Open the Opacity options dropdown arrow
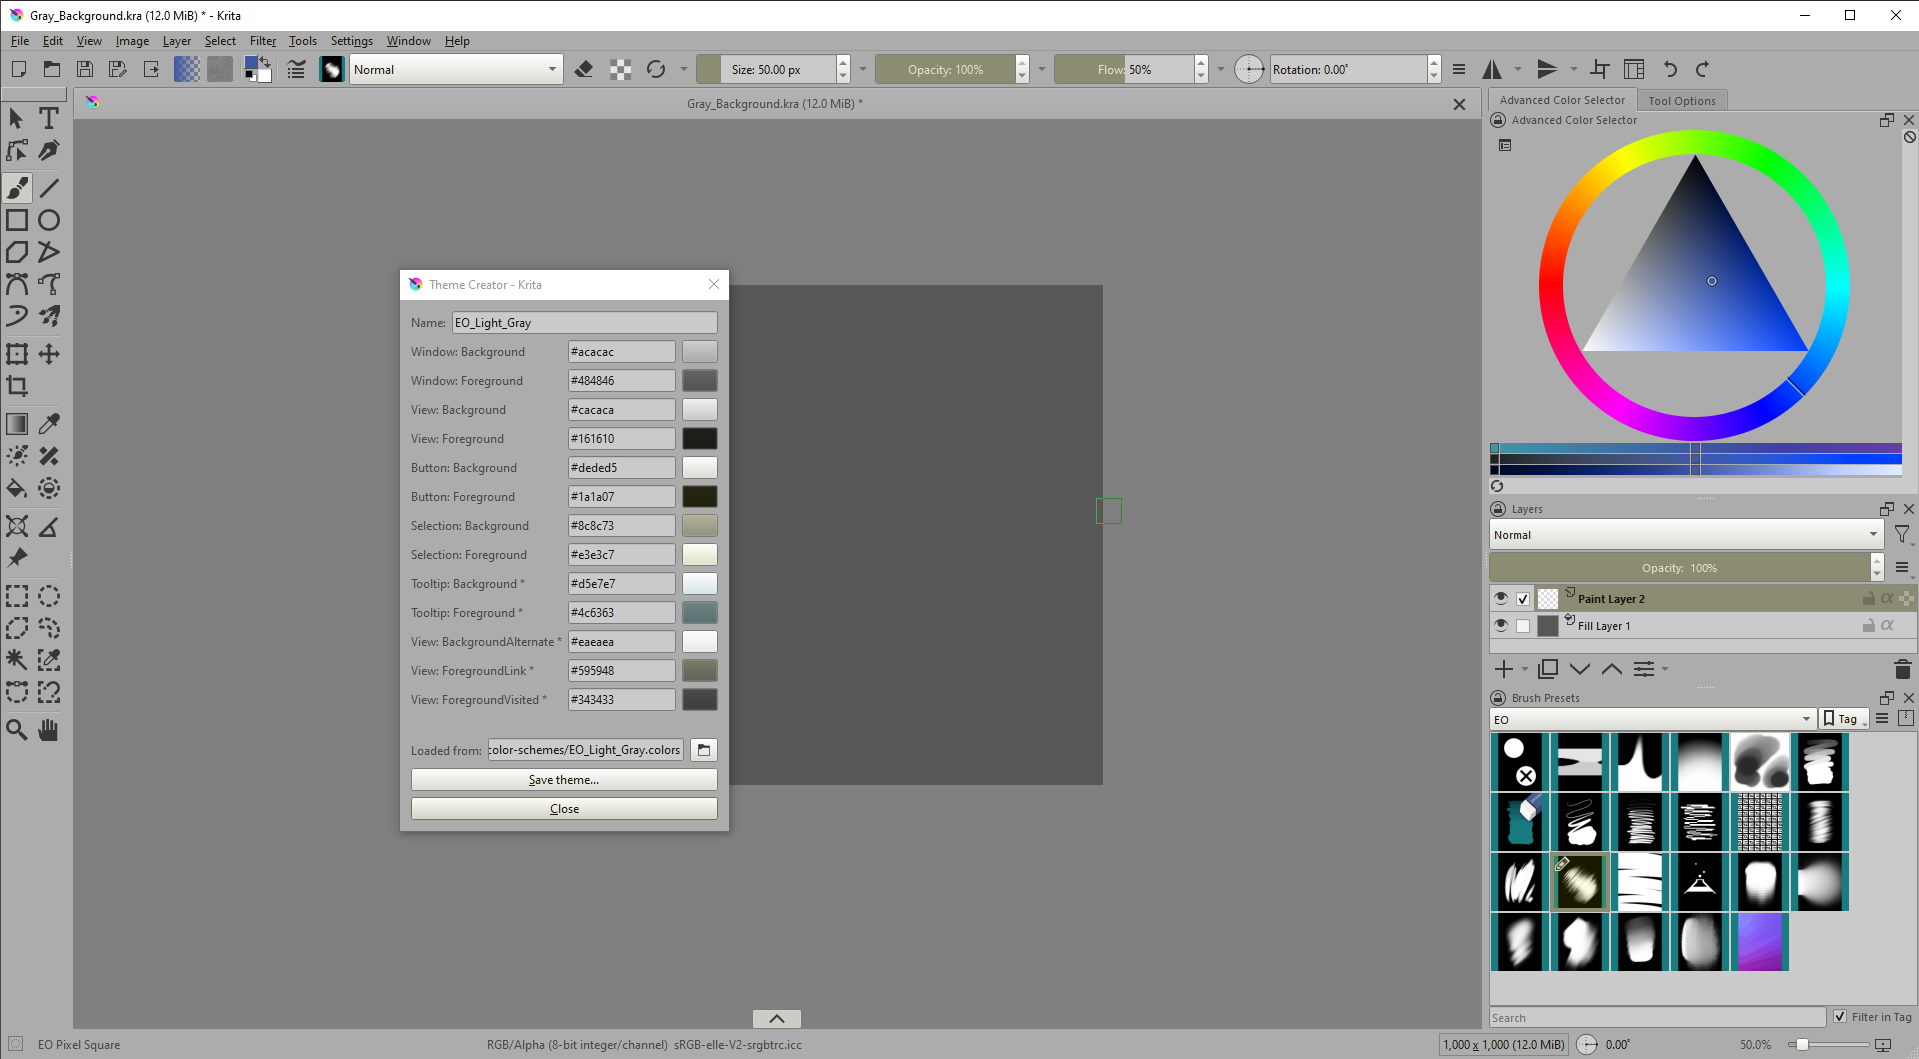 click(1042, 69)
